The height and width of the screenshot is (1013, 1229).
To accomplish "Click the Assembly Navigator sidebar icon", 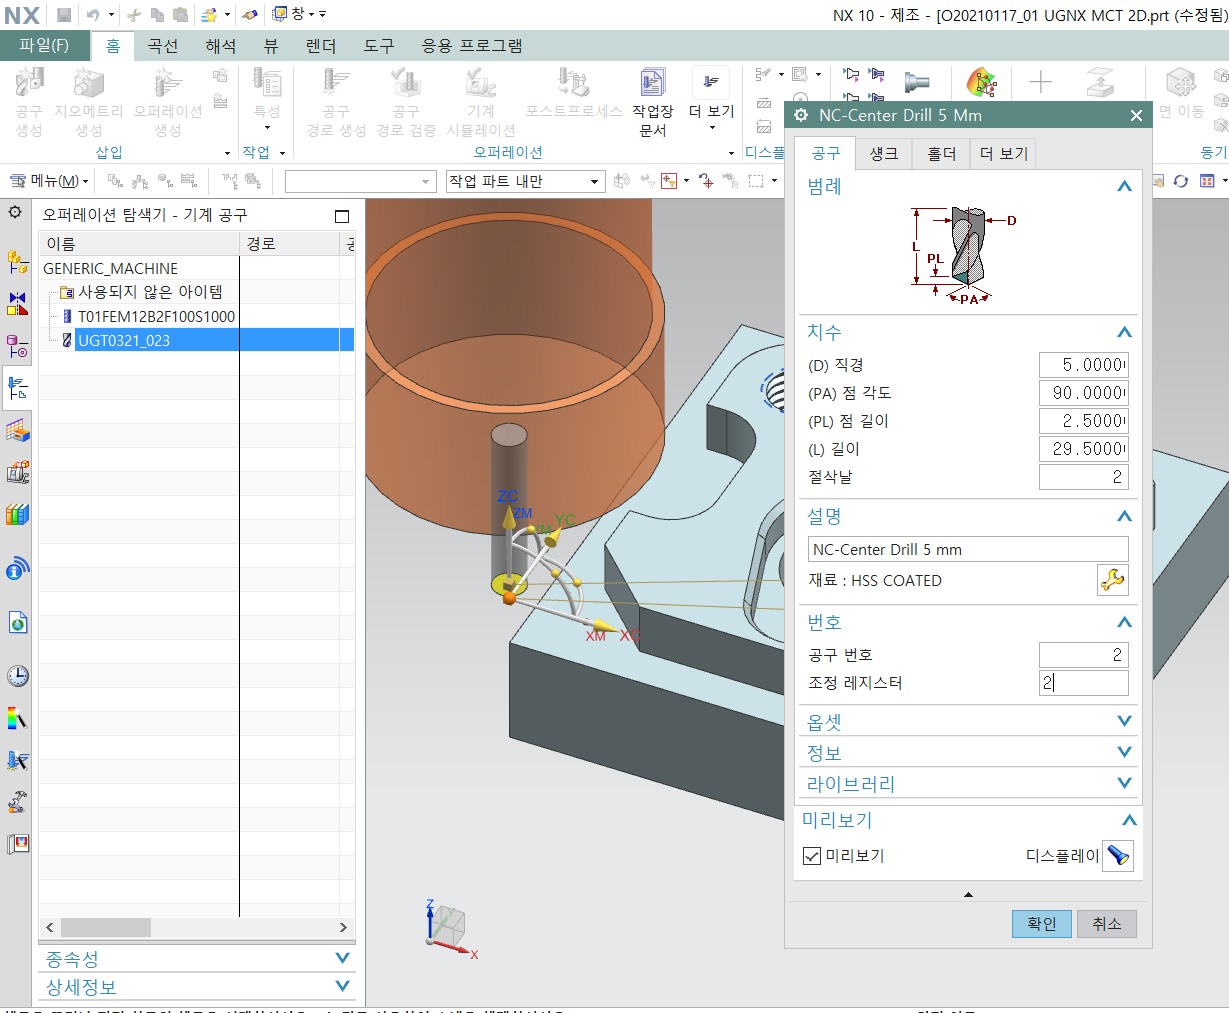I will tap(17, 263).
